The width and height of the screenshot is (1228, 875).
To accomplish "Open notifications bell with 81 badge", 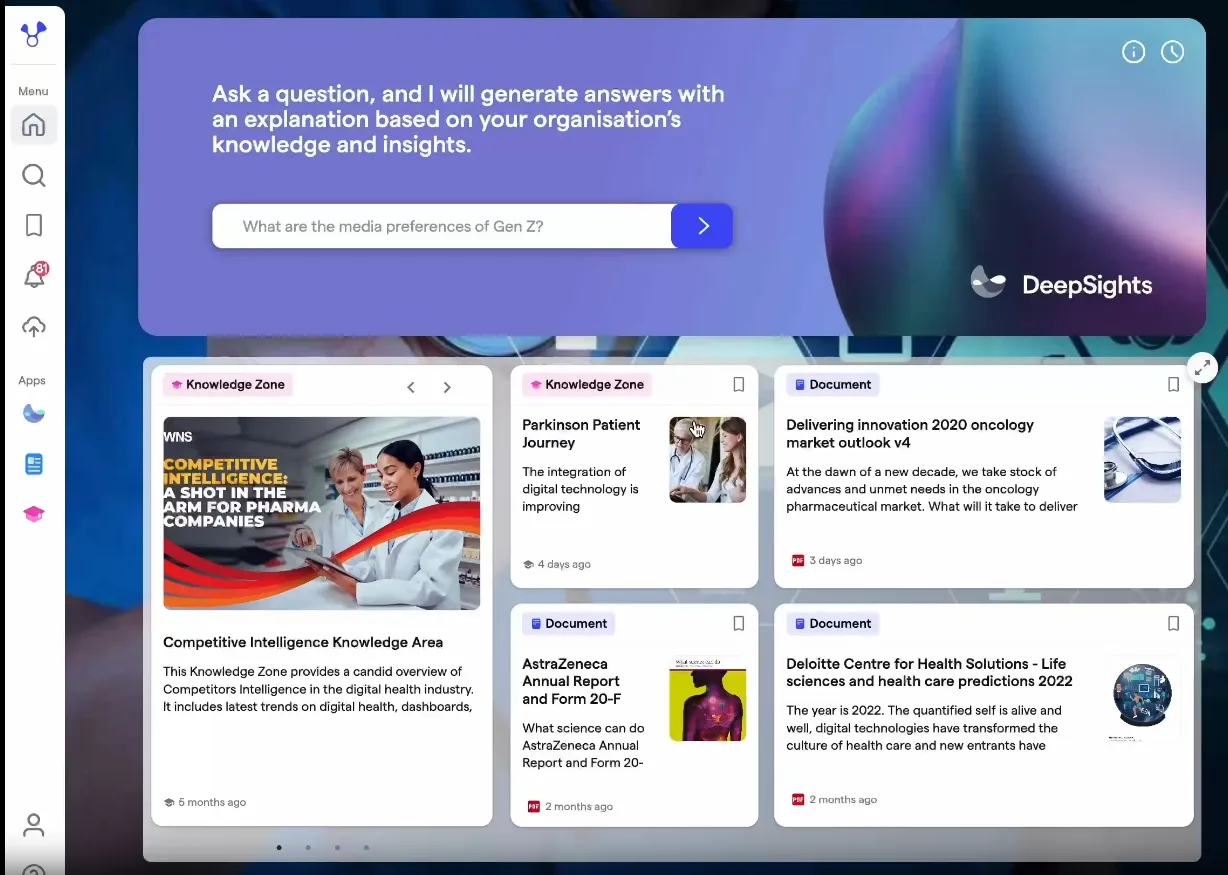I will pyautogui.click(x=35, y=276).
